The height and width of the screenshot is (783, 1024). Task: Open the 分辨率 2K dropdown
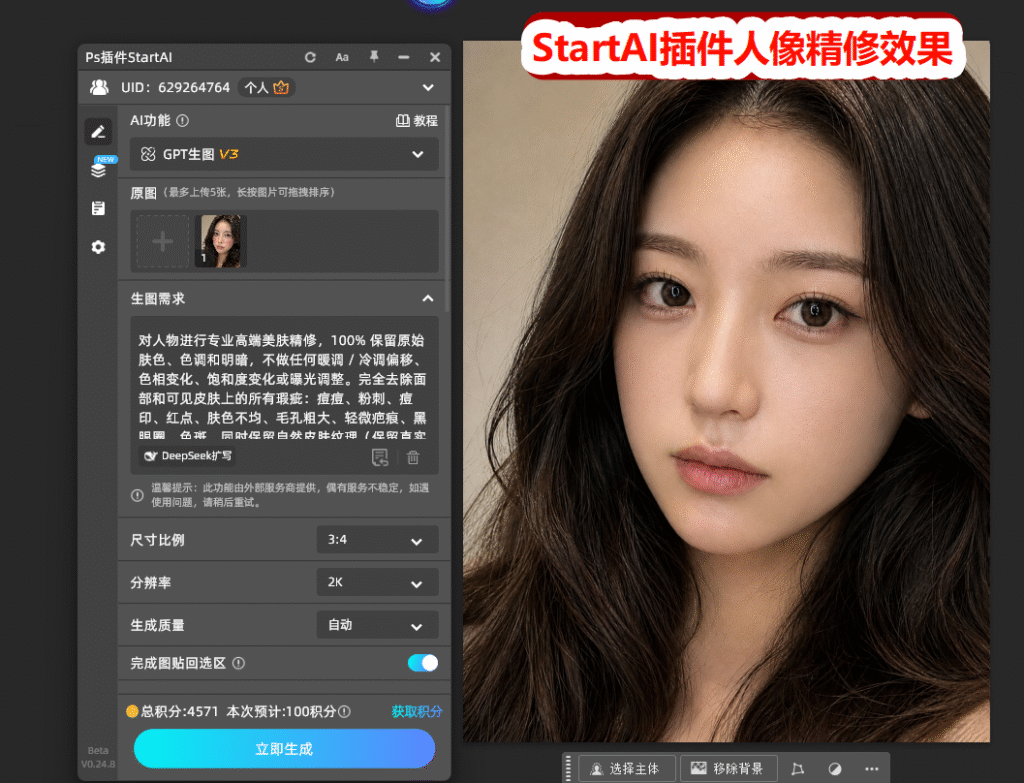pos(377,583)
